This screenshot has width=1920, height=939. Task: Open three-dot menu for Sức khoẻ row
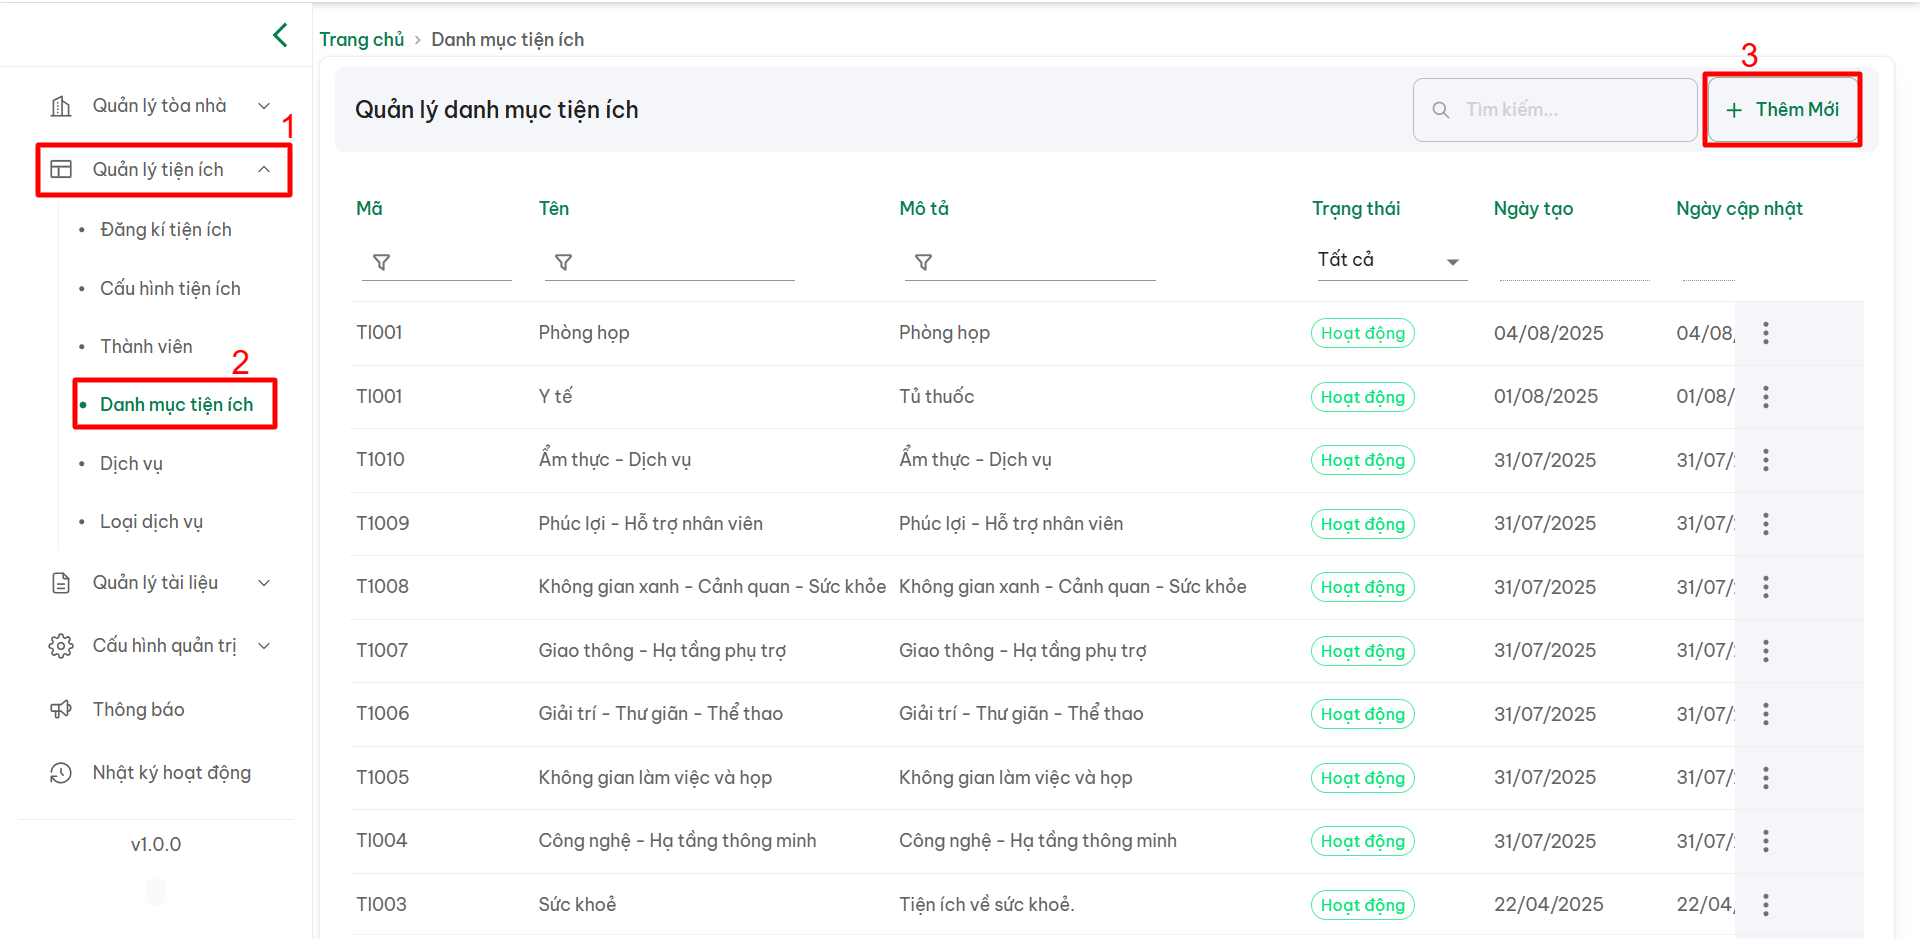pyautogui.click(x=1765, y=905)
